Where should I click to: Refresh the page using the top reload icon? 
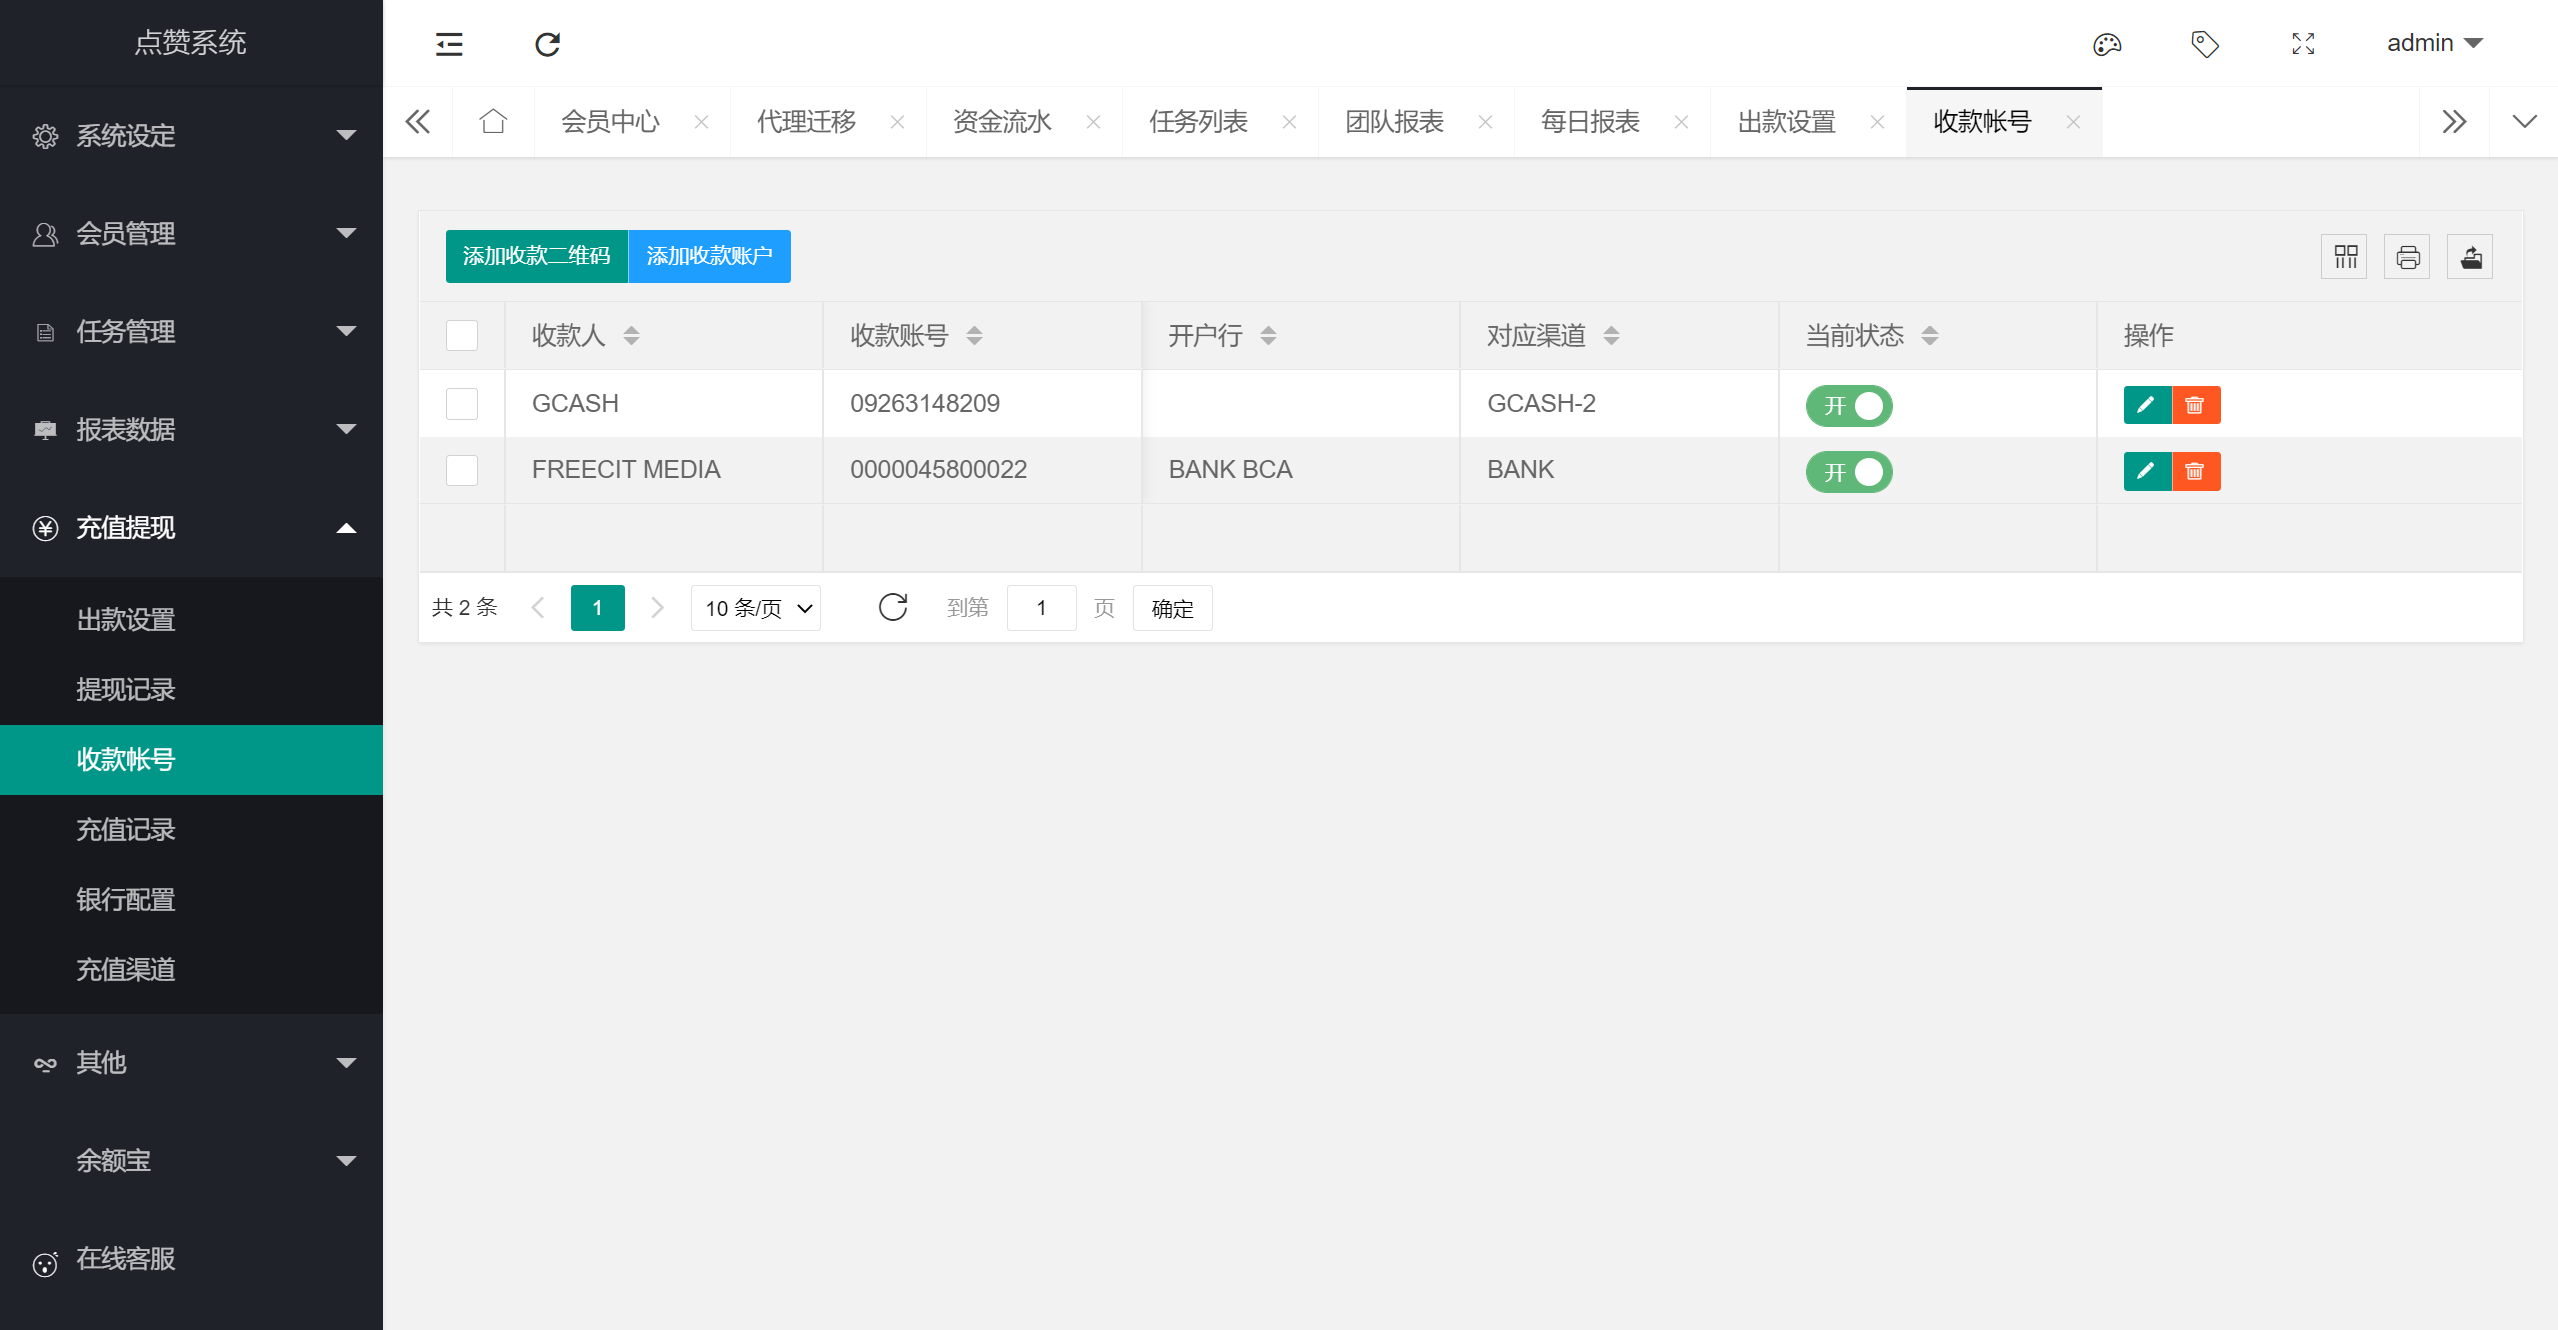[x=547, y=44]
